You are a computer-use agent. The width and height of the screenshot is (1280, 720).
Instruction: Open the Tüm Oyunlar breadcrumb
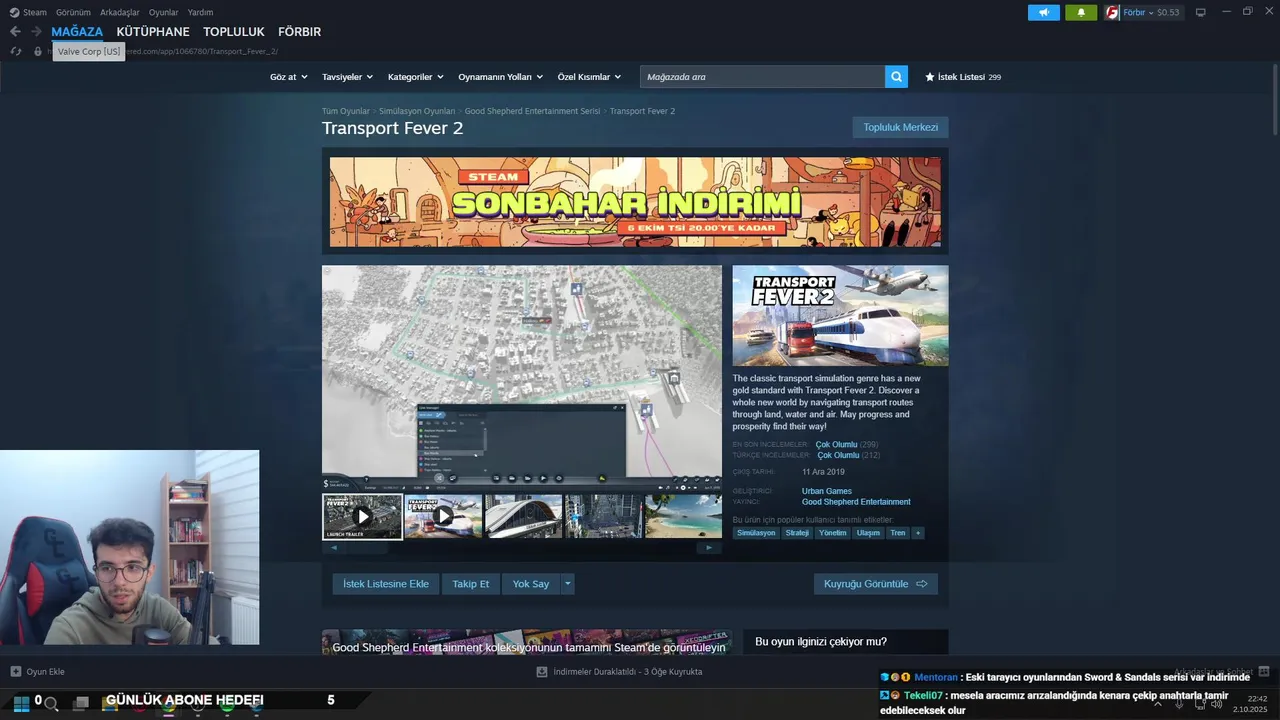coord(346,111)
